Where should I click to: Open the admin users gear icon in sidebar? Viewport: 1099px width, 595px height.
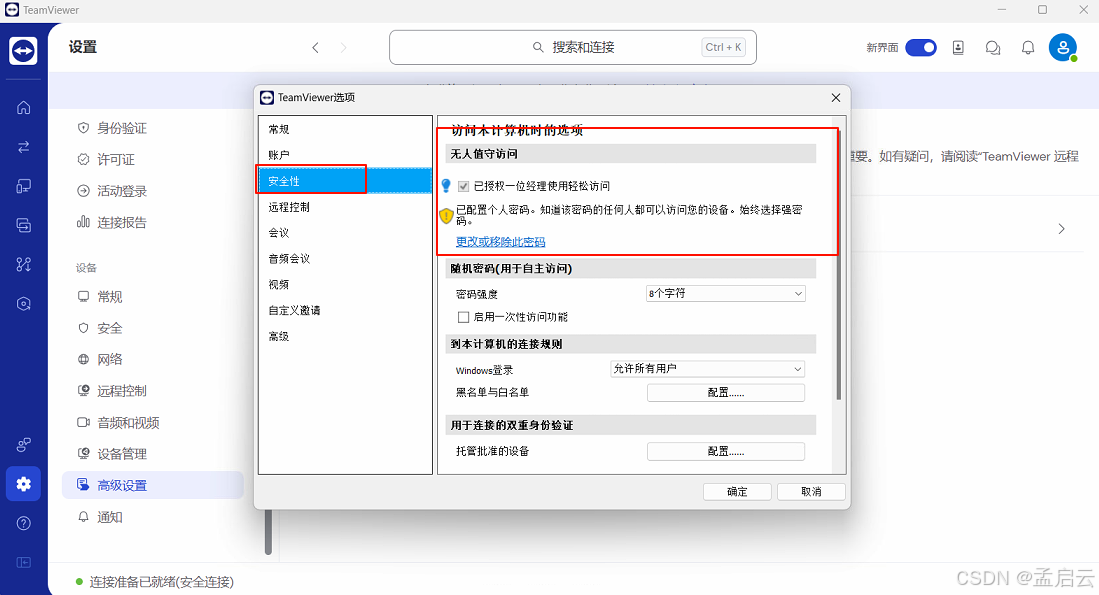24,445
